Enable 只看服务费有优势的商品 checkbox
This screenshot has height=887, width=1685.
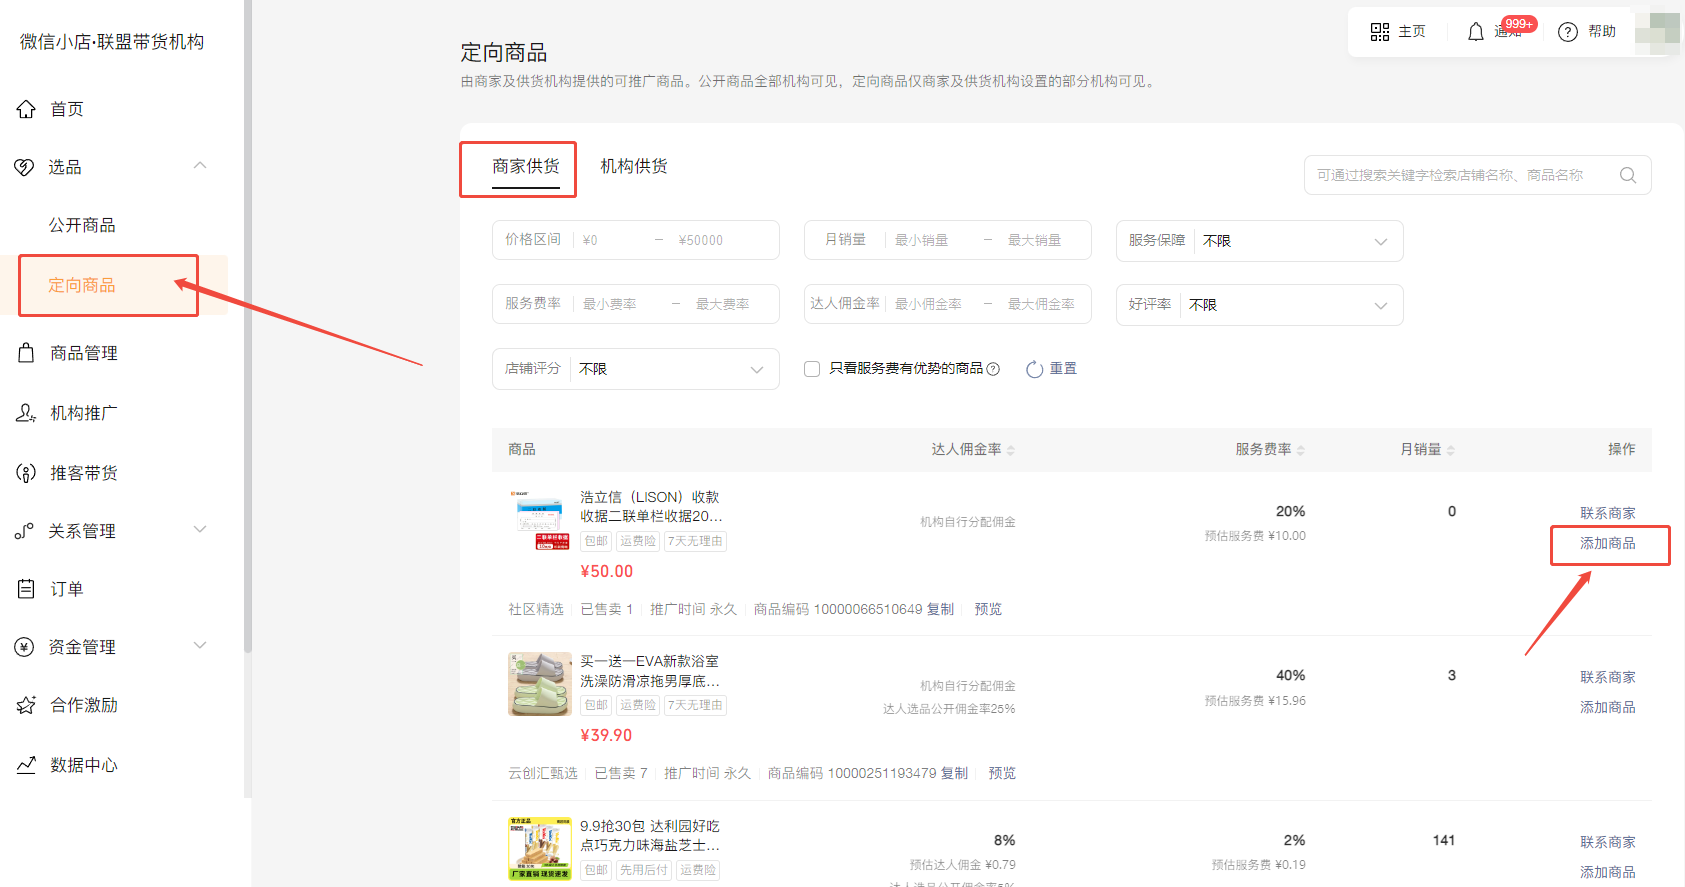812,369
